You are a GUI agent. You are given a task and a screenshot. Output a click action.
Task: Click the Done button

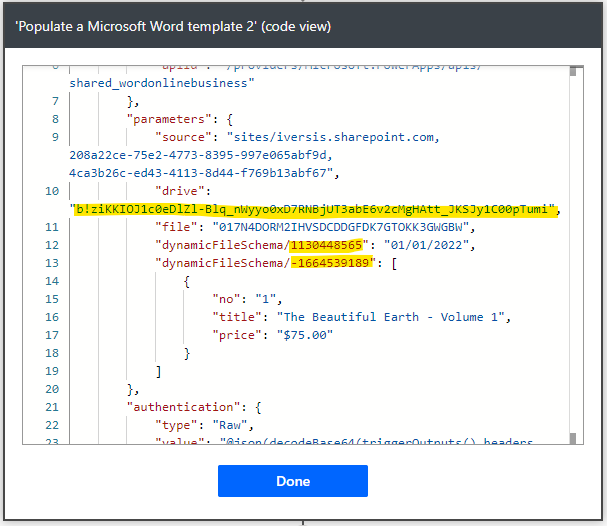pyautogui.click(x=293, y=481)
